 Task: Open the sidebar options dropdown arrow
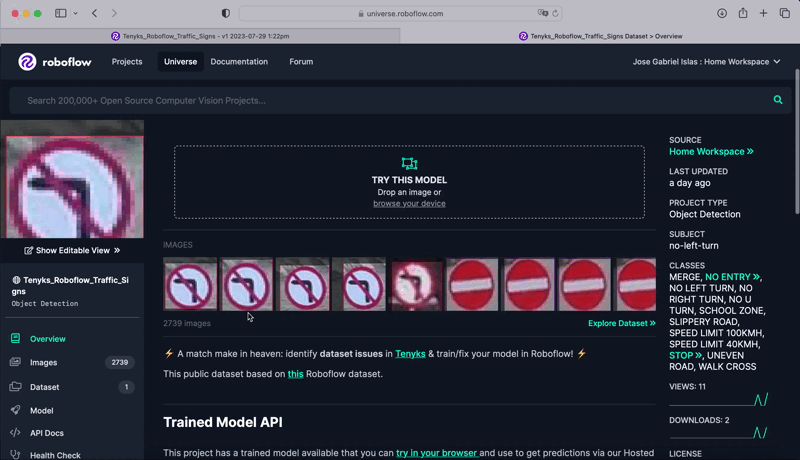tap(76, 13)
